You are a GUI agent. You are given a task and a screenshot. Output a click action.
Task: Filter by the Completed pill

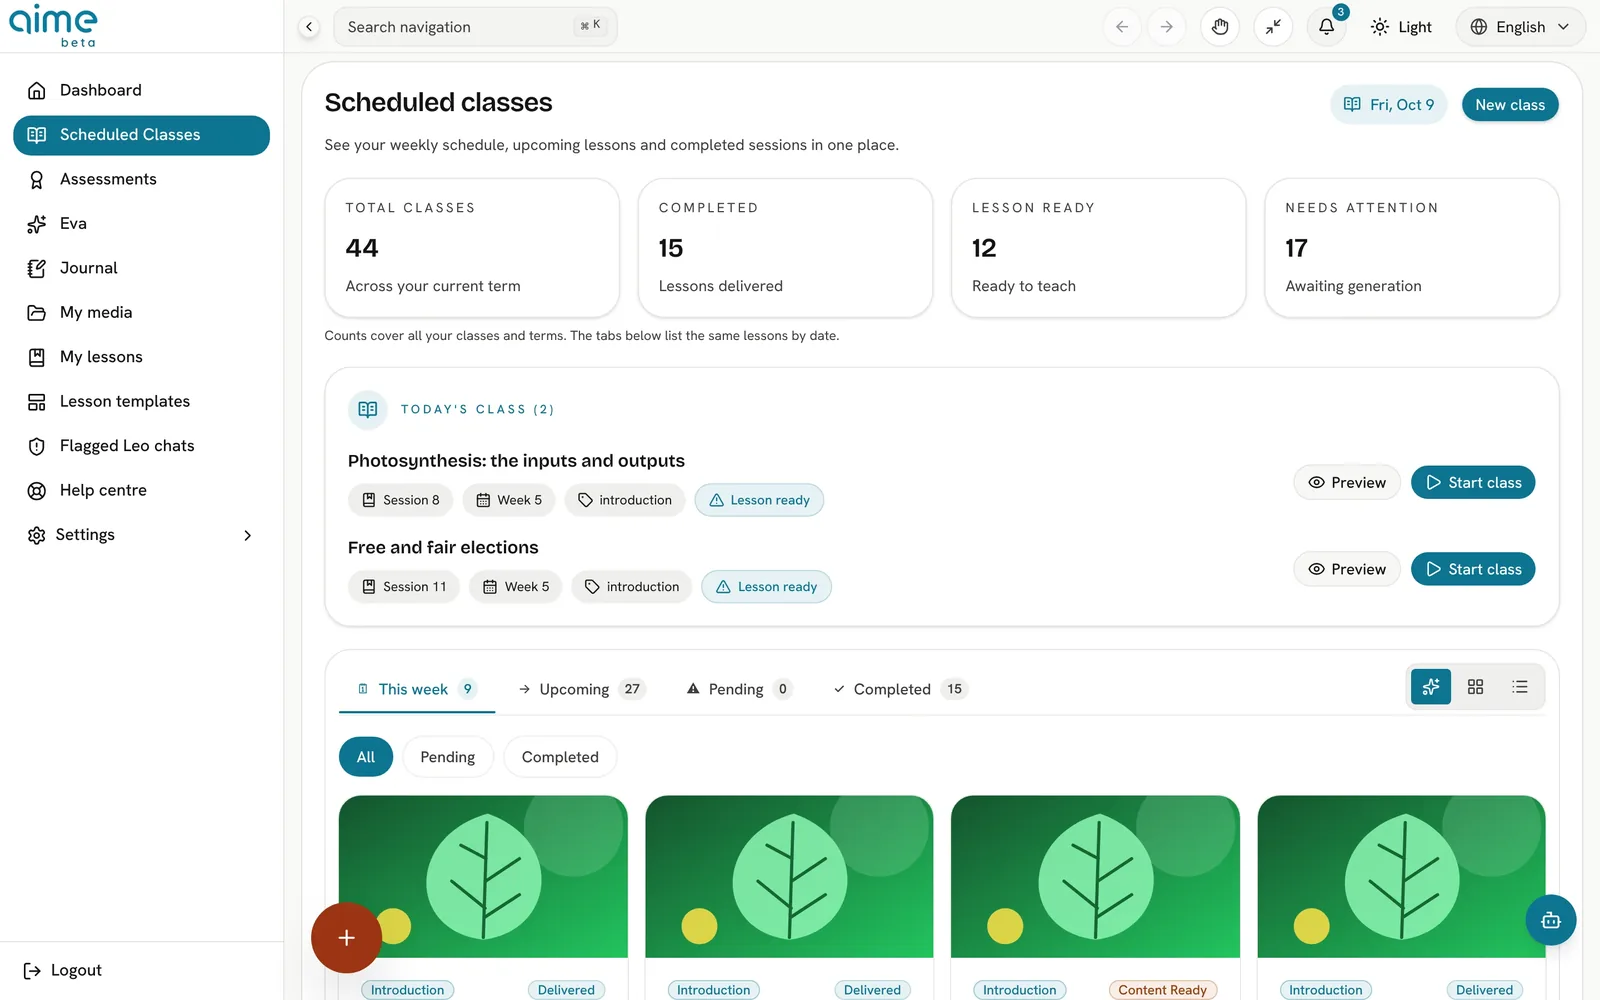(560, 757)
